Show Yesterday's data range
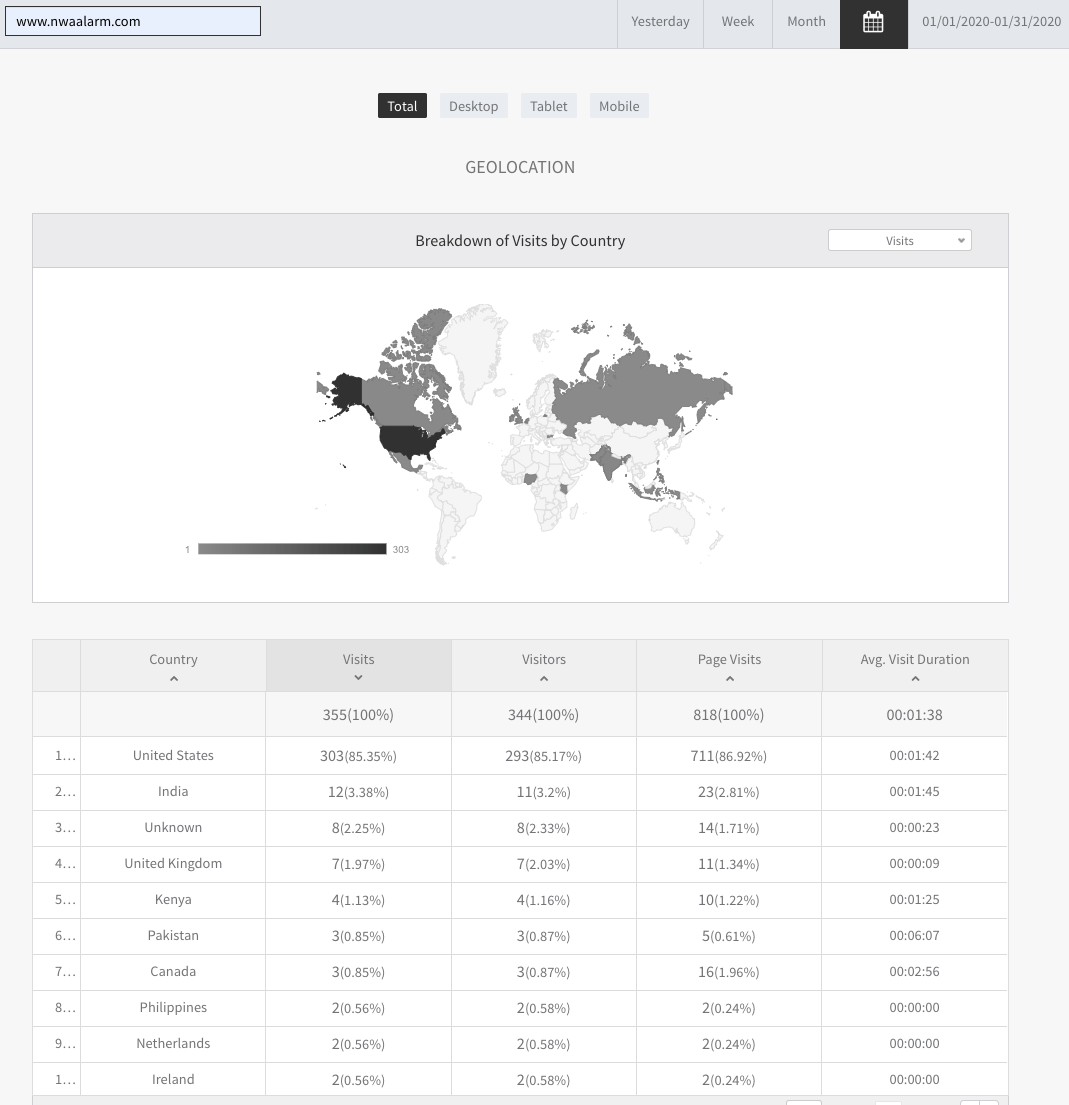This screenshot has height=1105, width=1069. click(660, 22)
